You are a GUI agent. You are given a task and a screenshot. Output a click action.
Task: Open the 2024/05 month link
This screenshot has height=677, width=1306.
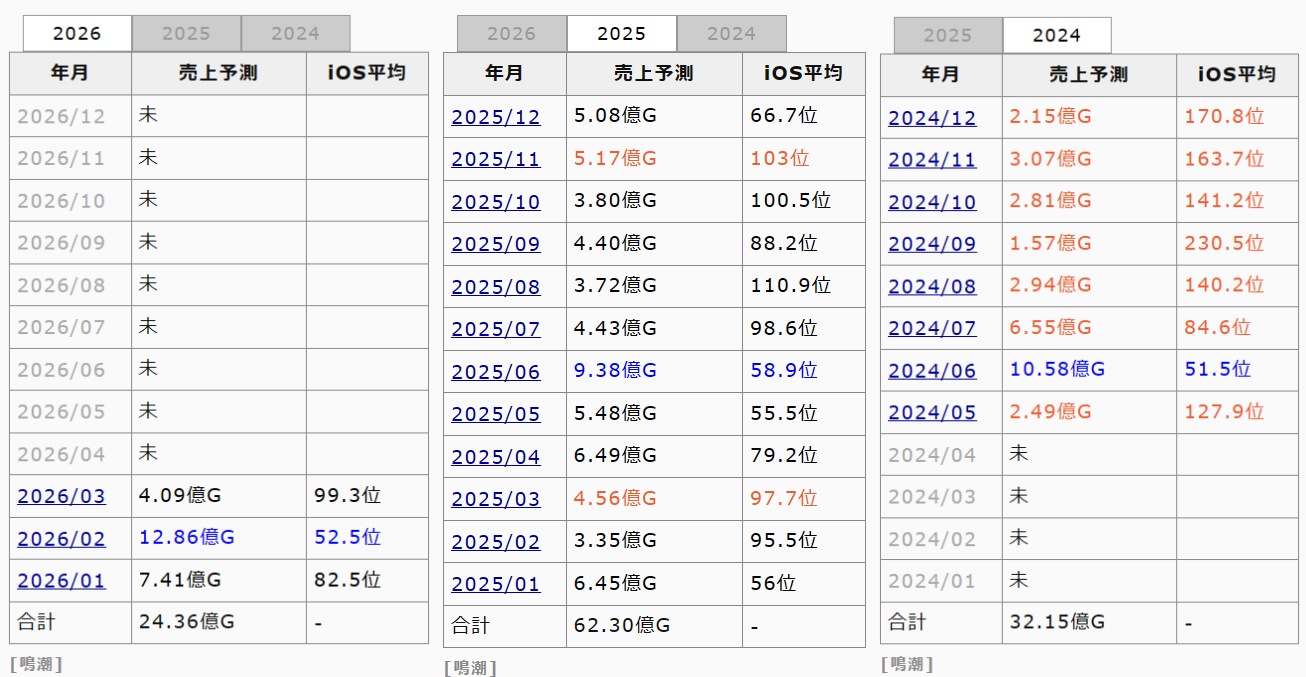[931, 413]
